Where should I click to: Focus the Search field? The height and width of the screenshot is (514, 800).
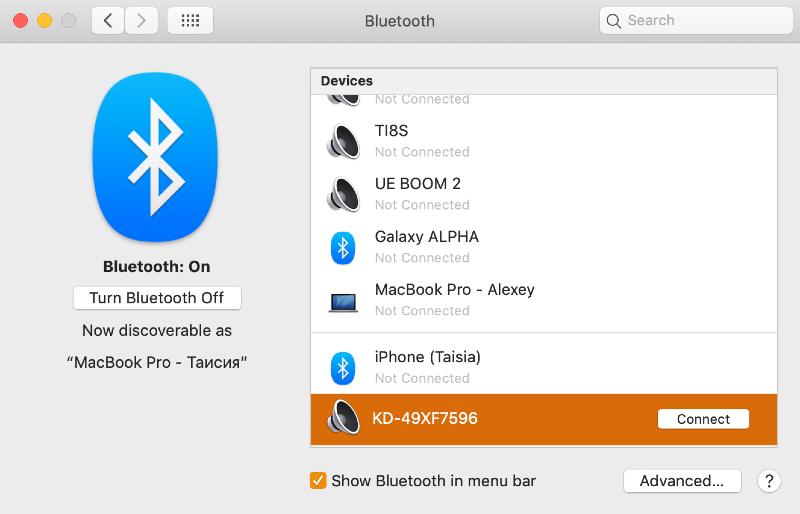696,20
